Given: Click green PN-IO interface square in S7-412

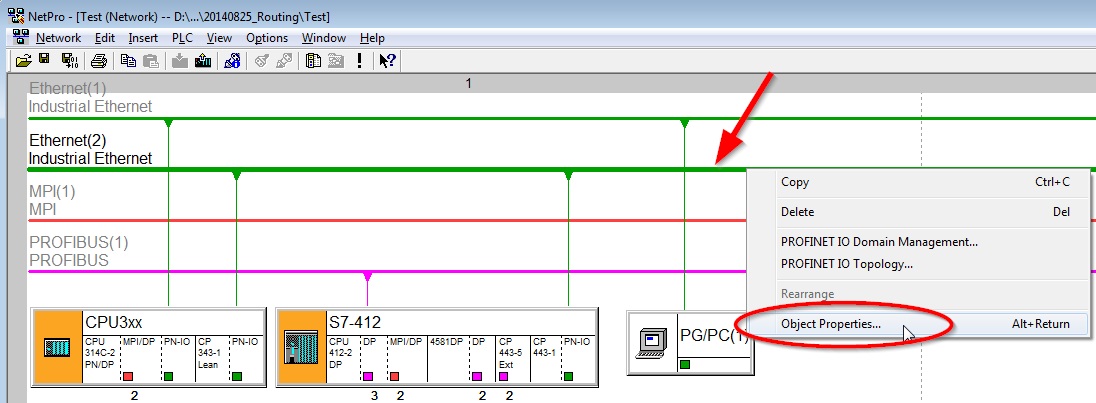Looking at the screenshot, I should coord(568,376).
